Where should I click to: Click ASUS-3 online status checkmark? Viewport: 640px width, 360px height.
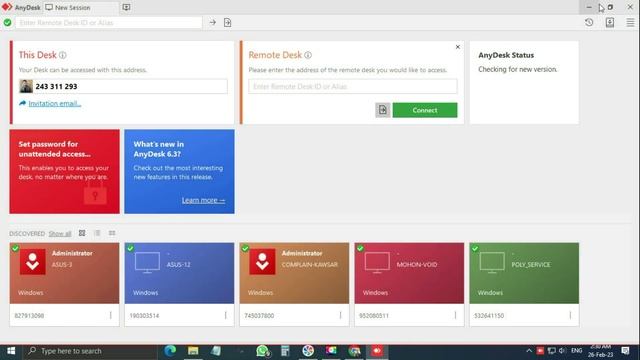(x=15, y=248)
